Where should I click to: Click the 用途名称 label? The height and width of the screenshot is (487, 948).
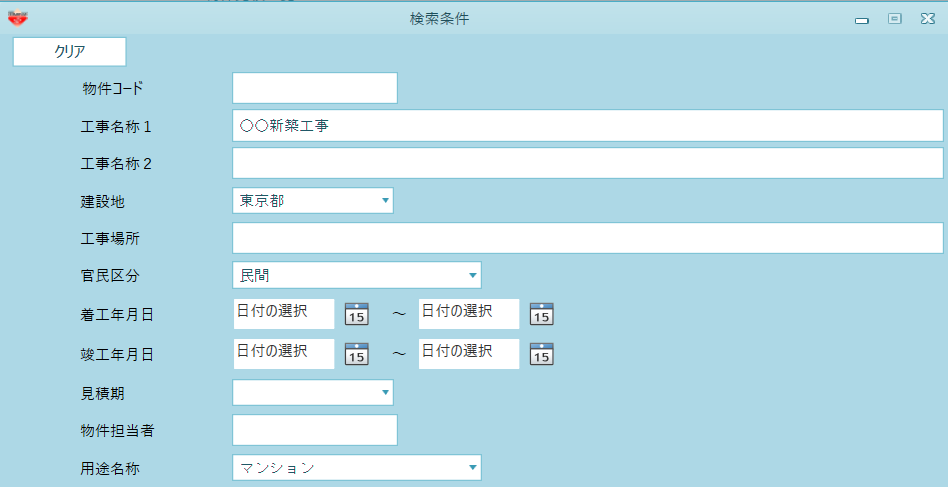point(110,468)
